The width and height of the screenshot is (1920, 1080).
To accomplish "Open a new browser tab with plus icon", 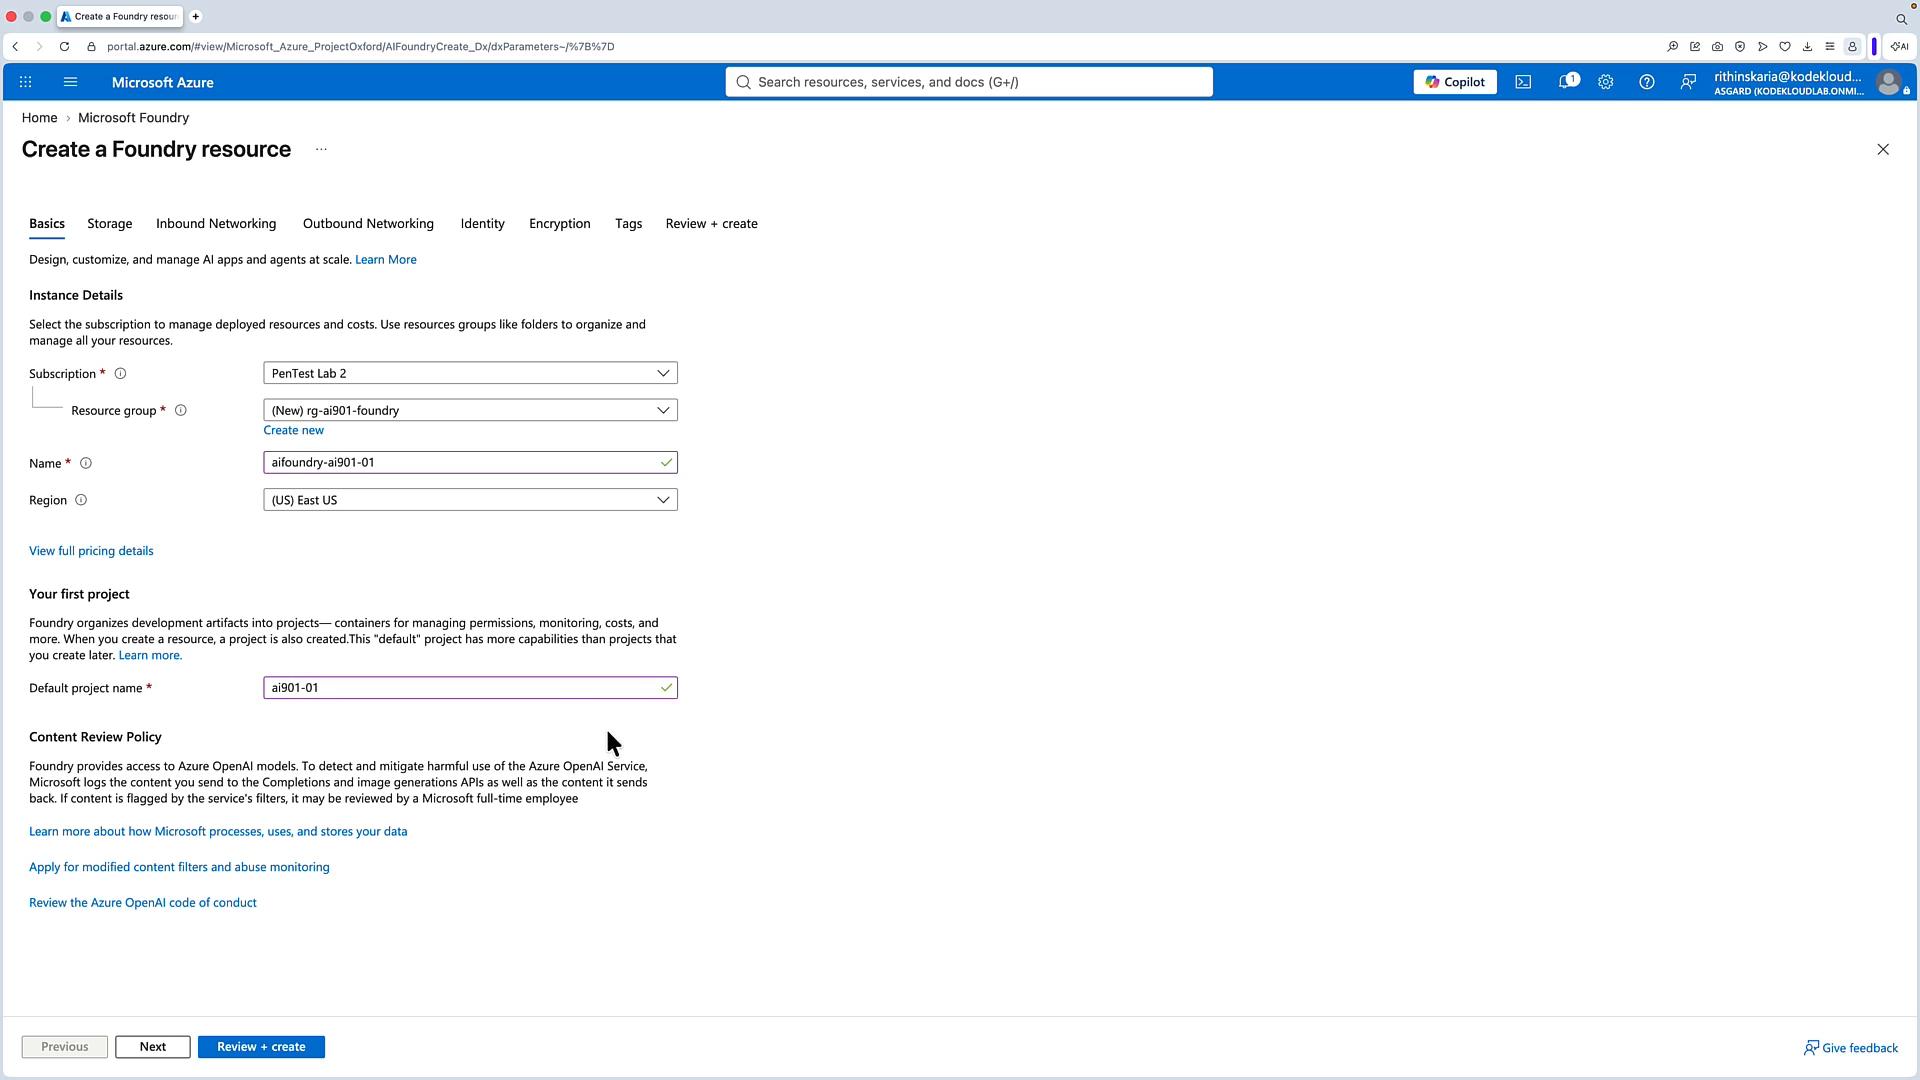I will click(x=196, y=16).
